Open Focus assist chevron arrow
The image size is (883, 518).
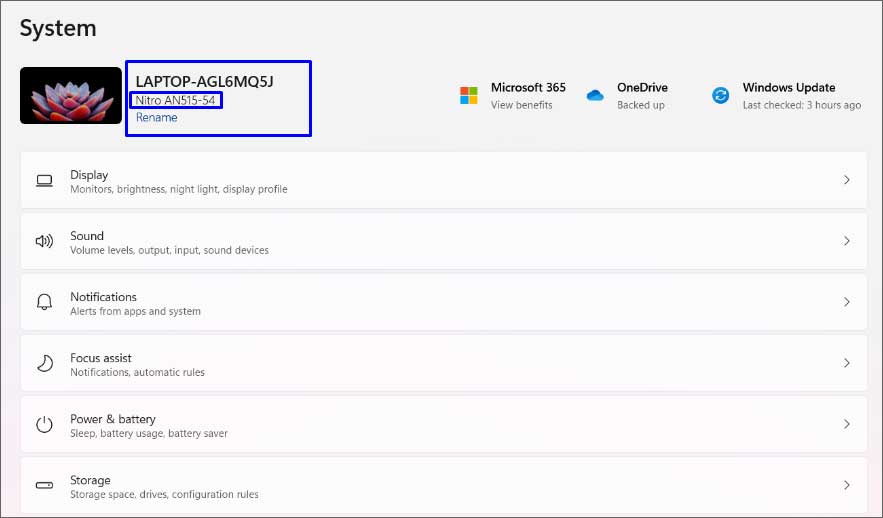846,363
